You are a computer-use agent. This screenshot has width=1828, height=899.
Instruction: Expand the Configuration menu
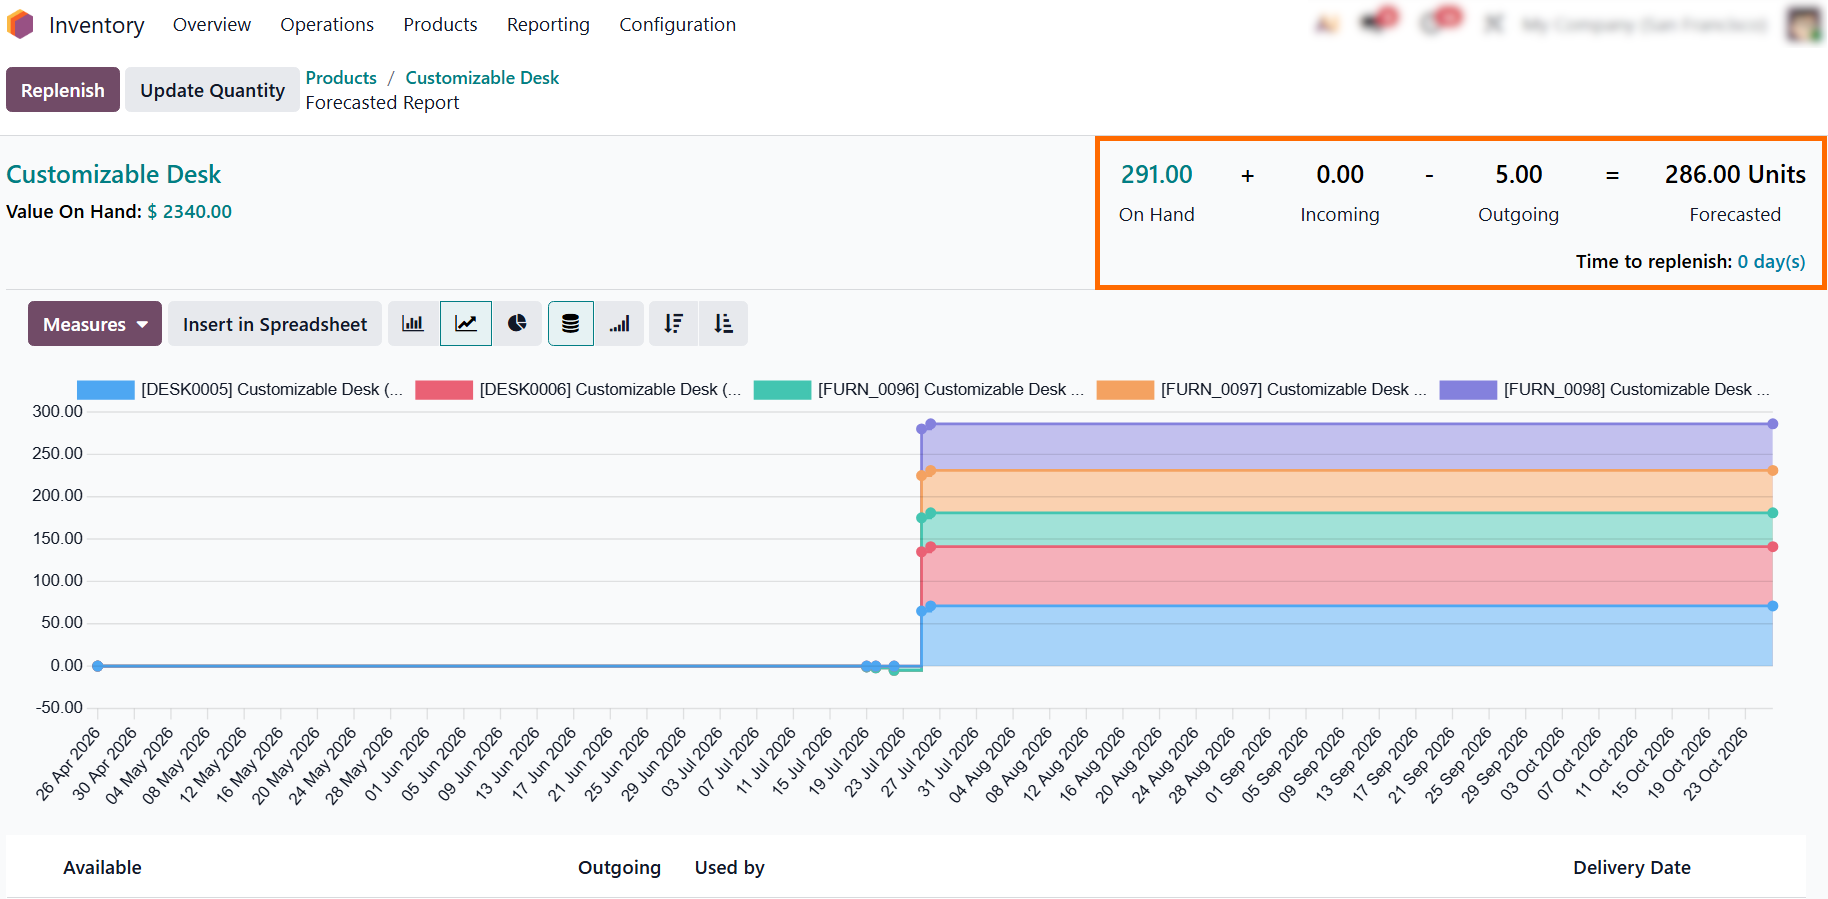(677, 25)
